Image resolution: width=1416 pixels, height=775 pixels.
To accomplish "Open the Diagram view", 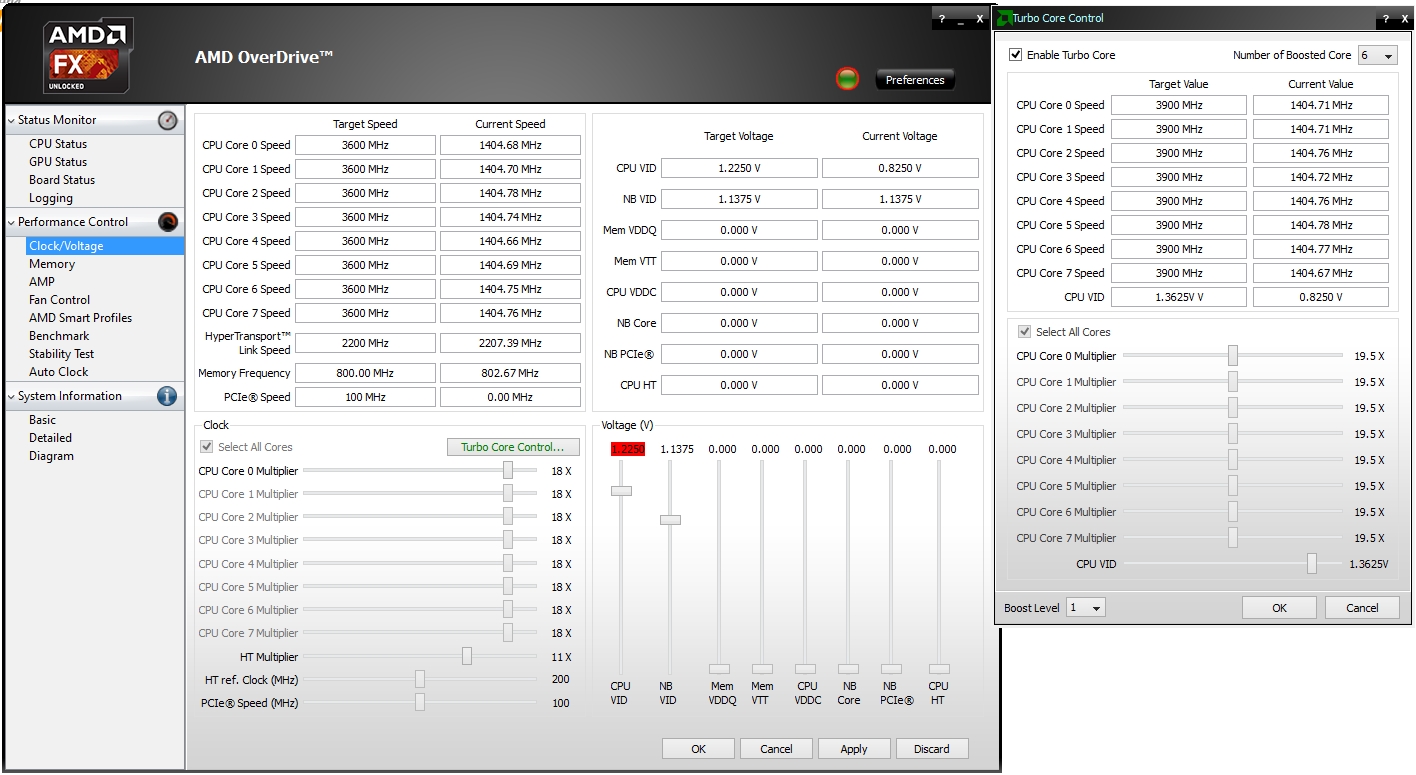I will 52,456.
